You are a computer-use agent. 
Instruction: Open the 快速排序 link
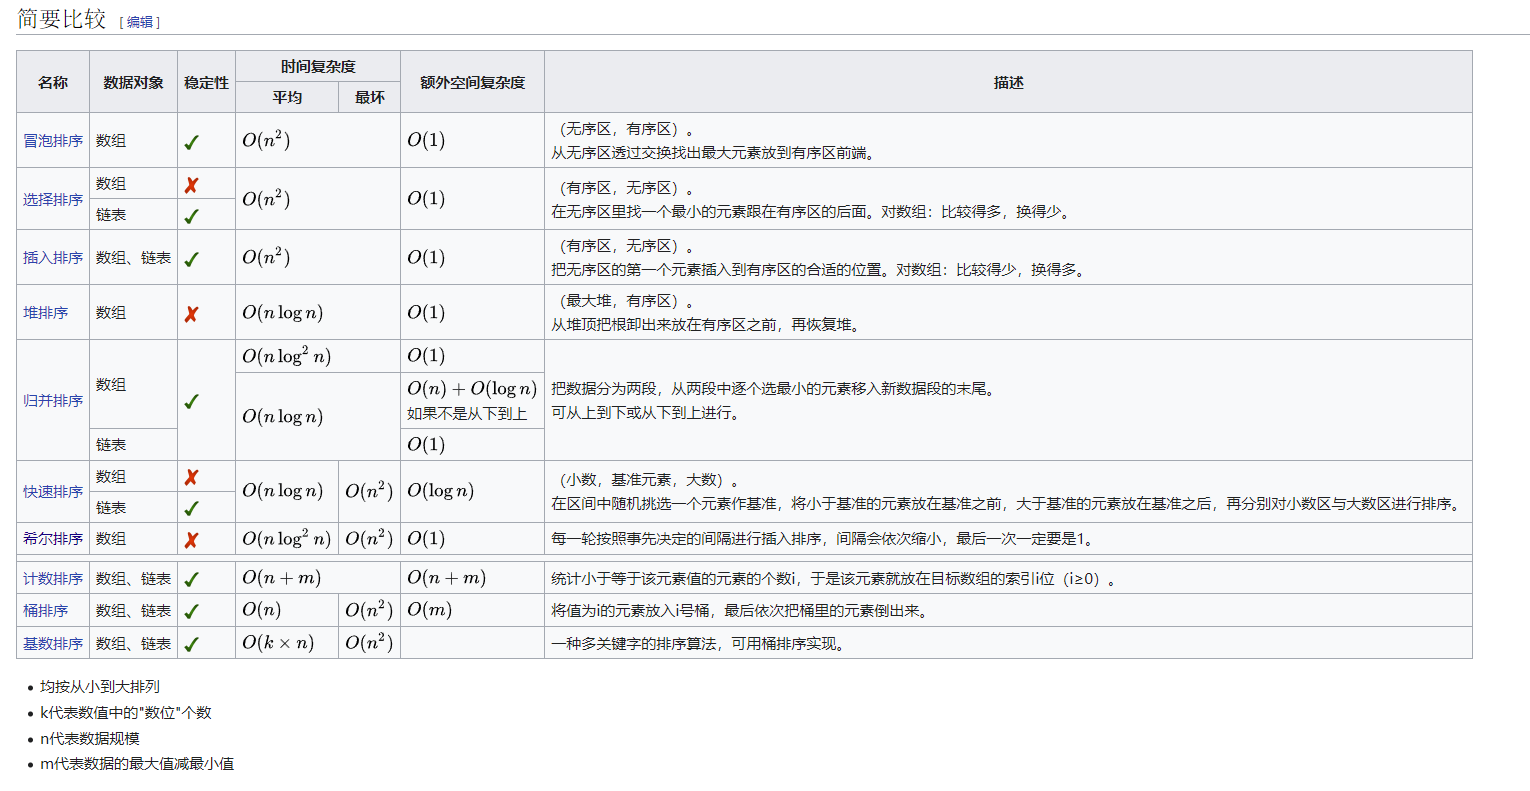click(x=53, y=491)
